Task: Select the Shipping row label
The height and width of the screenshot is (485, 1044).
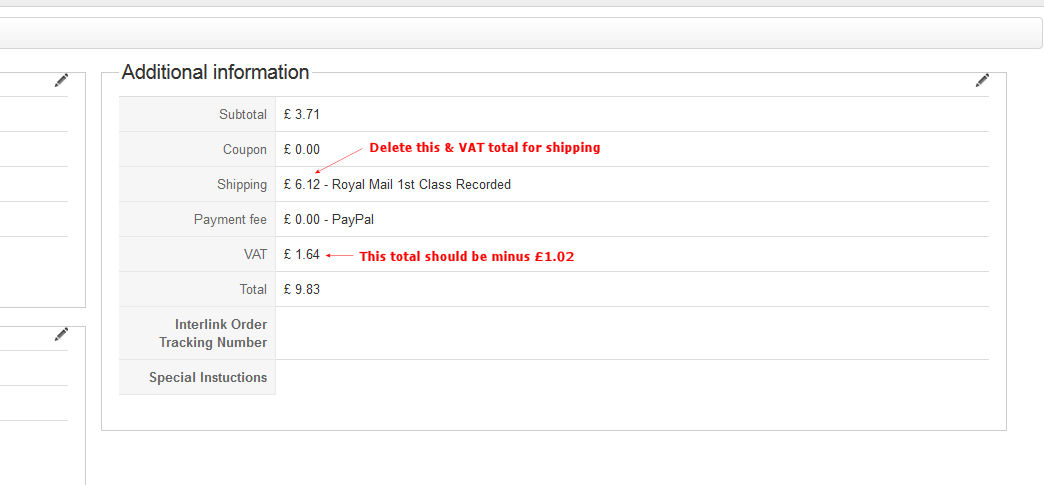Action: [242, 185]
